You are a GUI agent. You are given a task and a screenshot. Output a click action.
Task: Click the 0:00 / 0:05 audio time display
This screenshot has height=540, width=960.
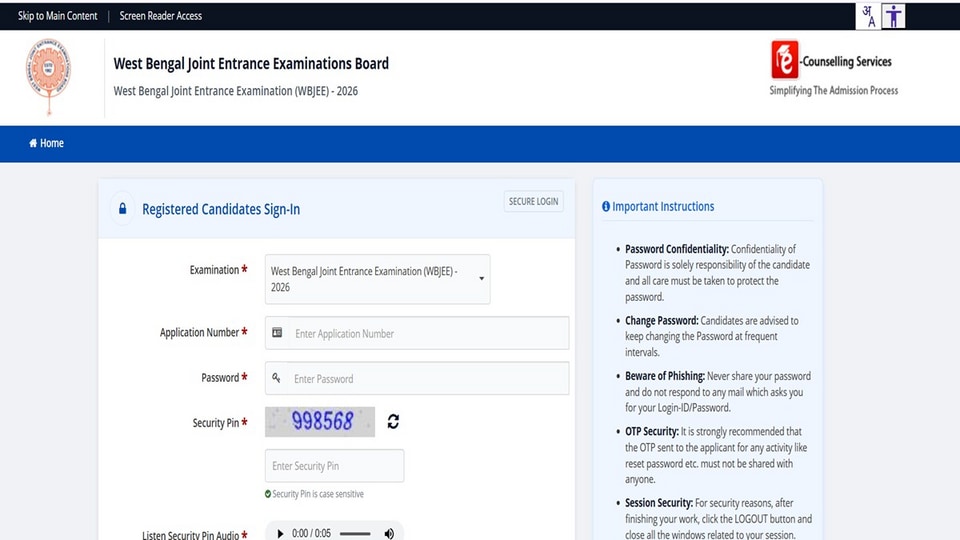312,534
